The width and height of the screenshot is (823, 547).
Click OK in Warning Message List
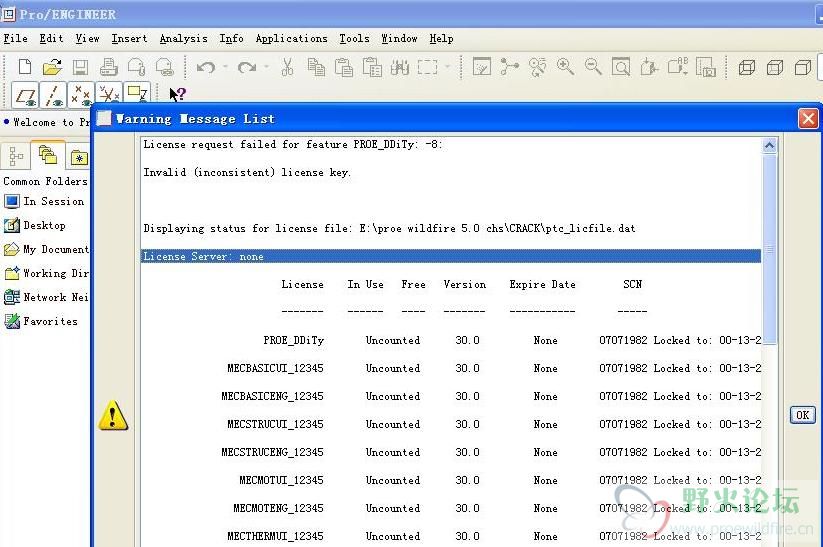[x=803, y=415]
